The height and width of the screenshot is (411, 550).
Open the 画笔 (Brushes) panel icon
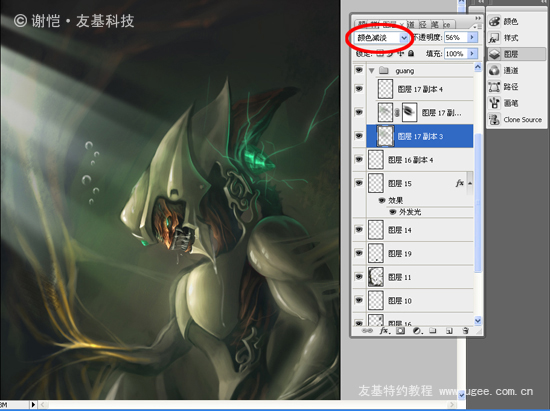coord(494,103)
